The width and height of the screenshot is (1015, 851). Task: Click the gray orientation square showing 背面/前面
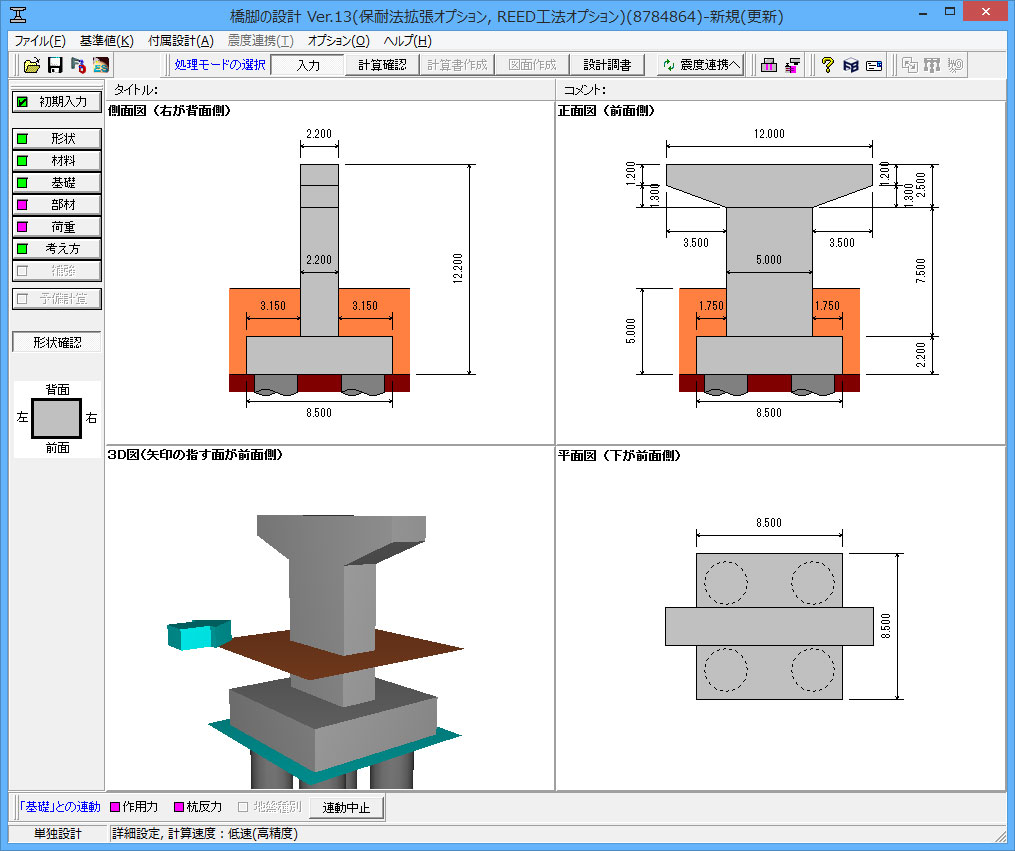click(x=57, y=418)
